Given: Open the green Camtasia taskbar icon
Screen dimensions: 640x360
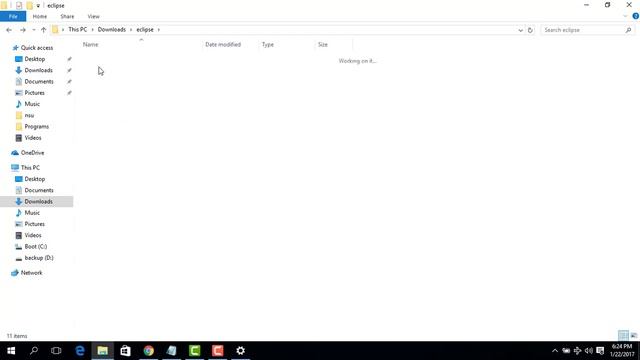Looking at the screenshot, I should tap(195, 351).
